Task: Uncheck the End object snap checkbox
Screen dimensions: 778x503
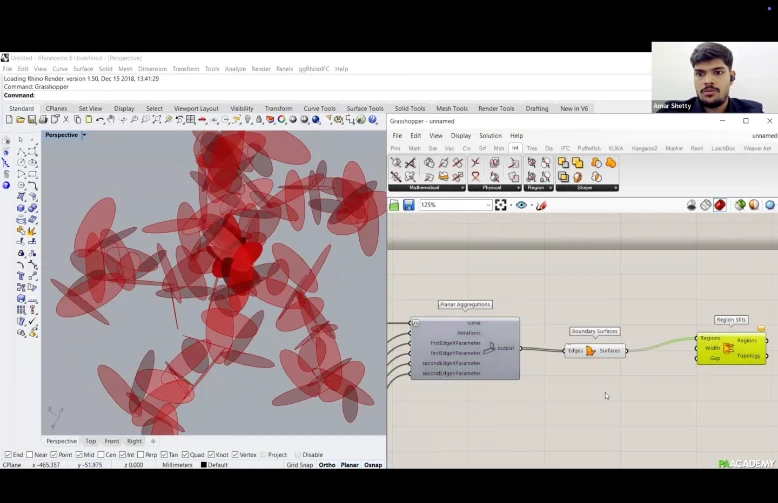Action: (8, 455)
